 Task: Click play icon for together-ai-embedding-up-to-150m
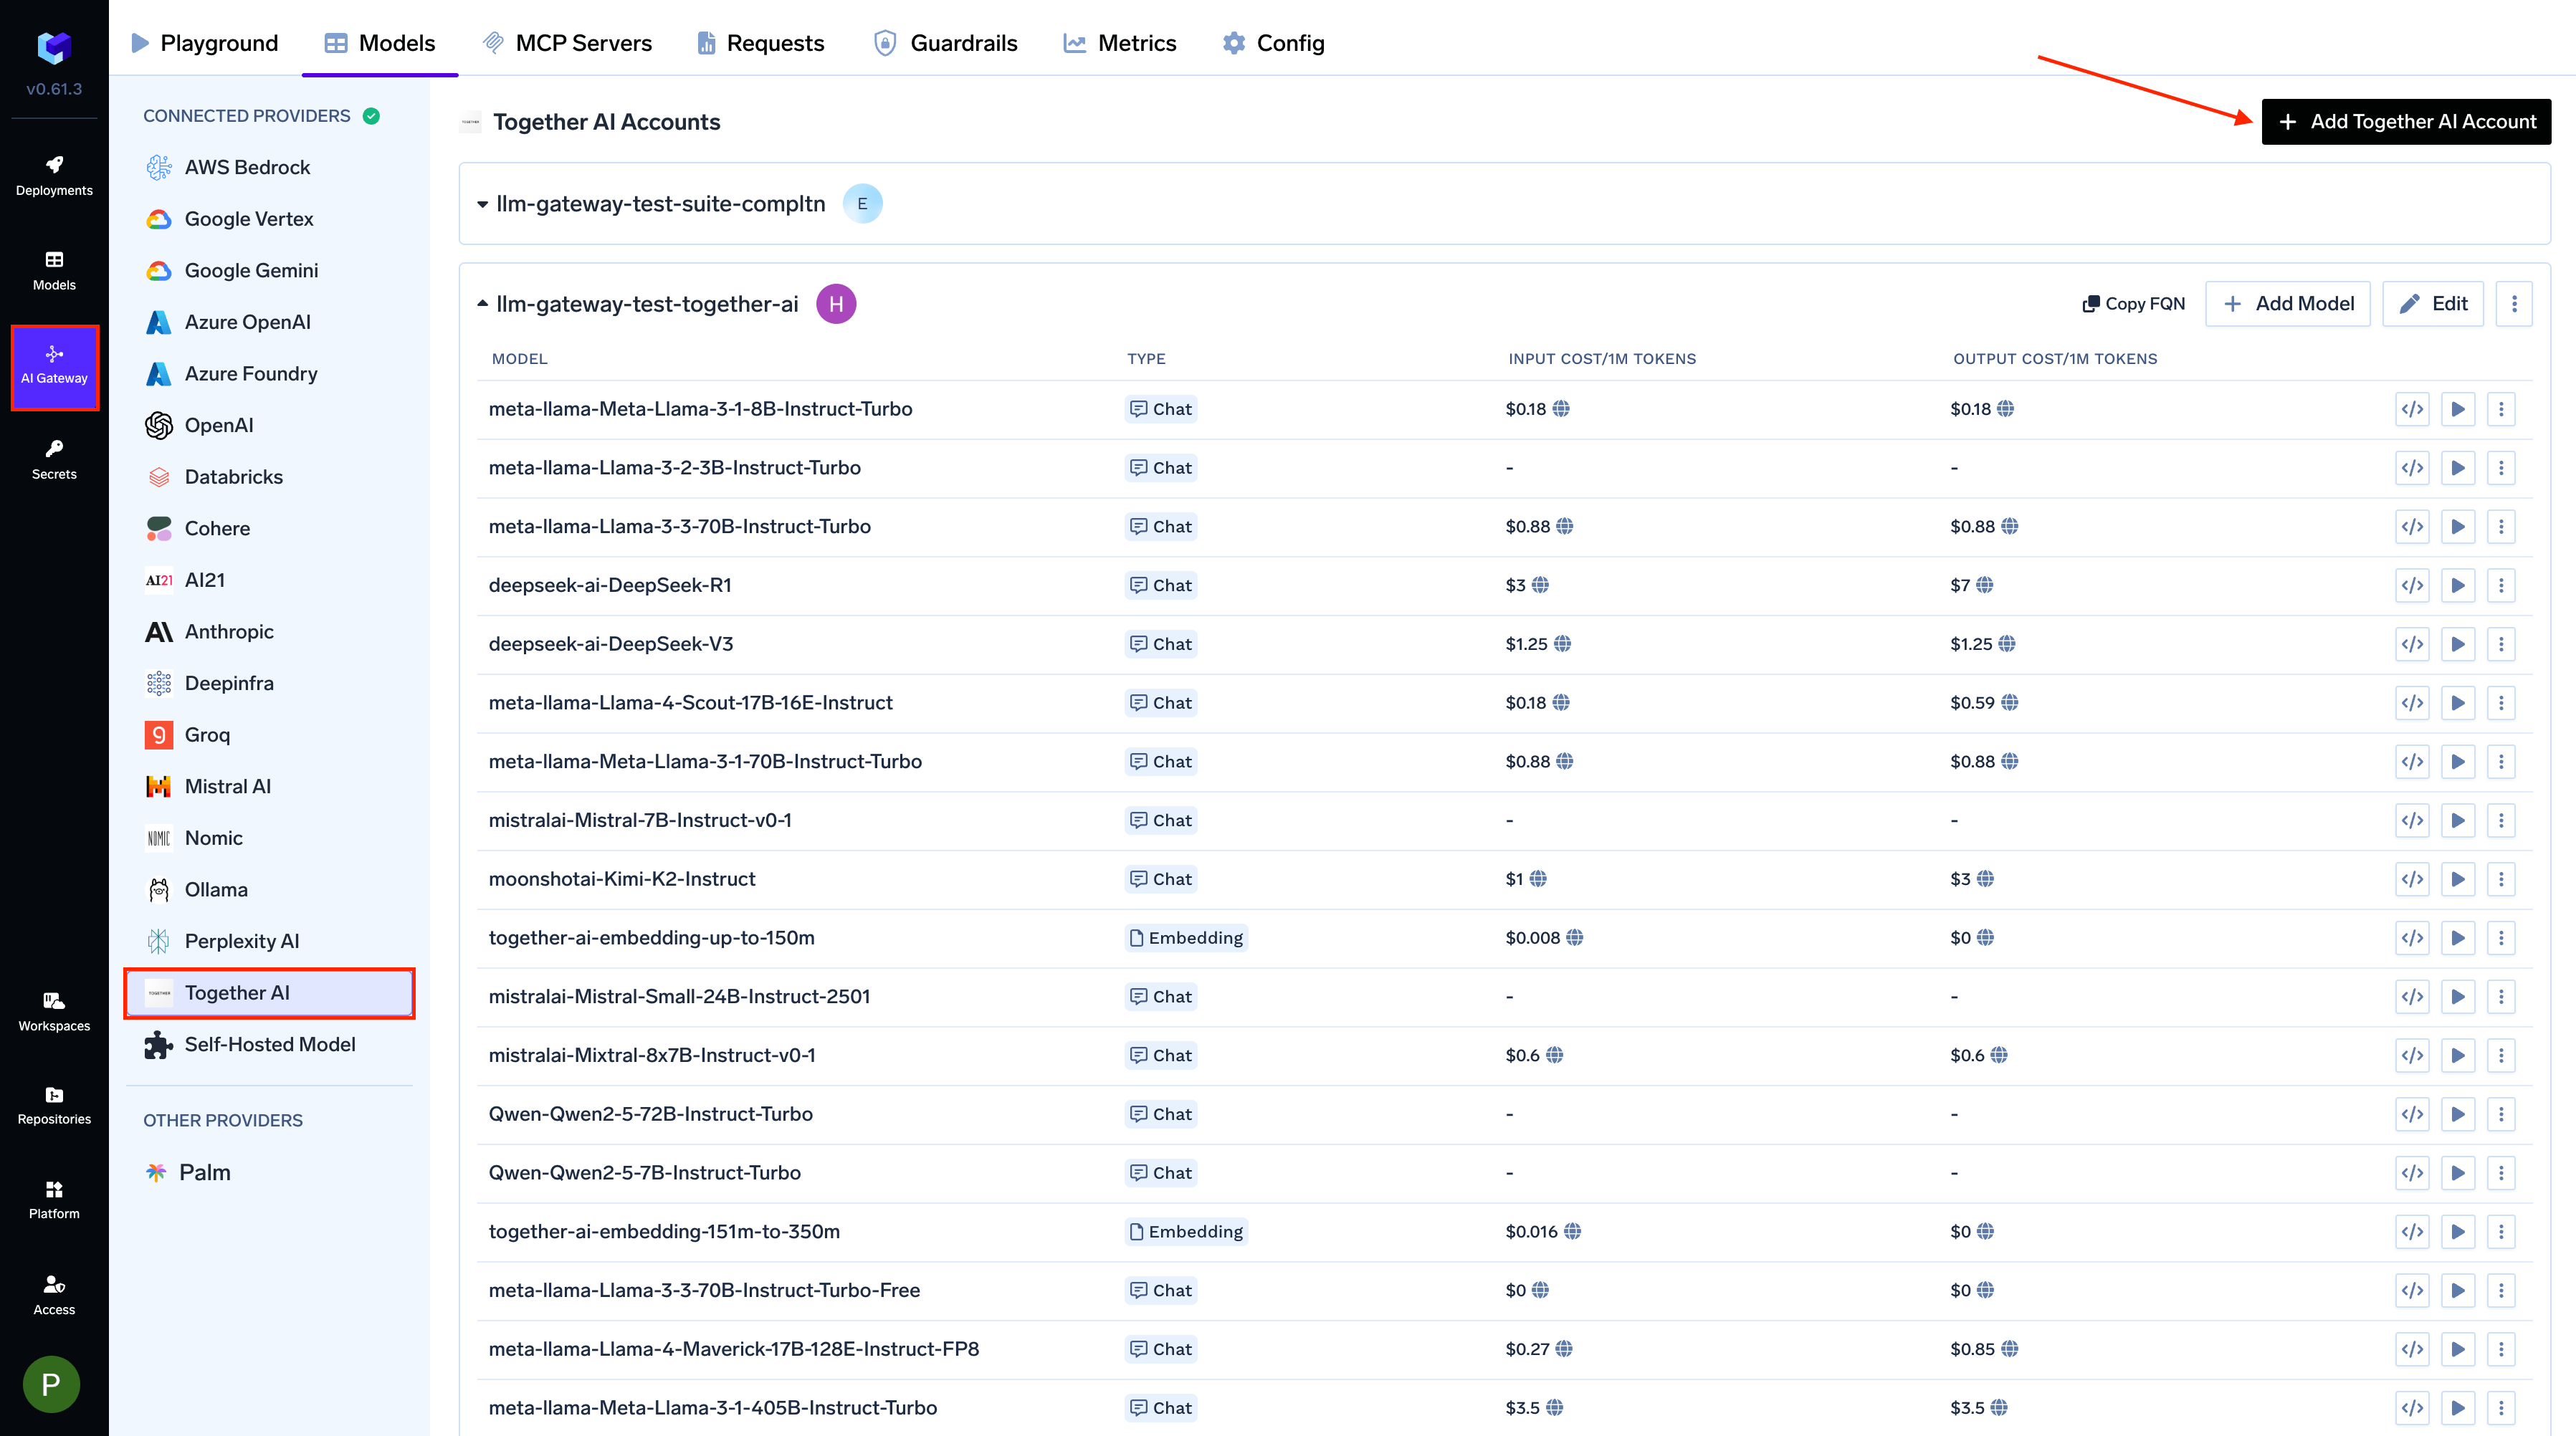tap(2457, 938)
